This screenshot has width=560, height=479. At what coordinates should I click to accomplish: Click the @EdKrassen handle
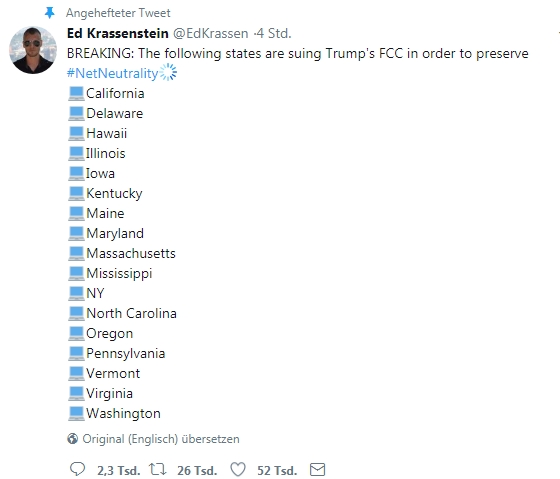click(x=211, y=33)
